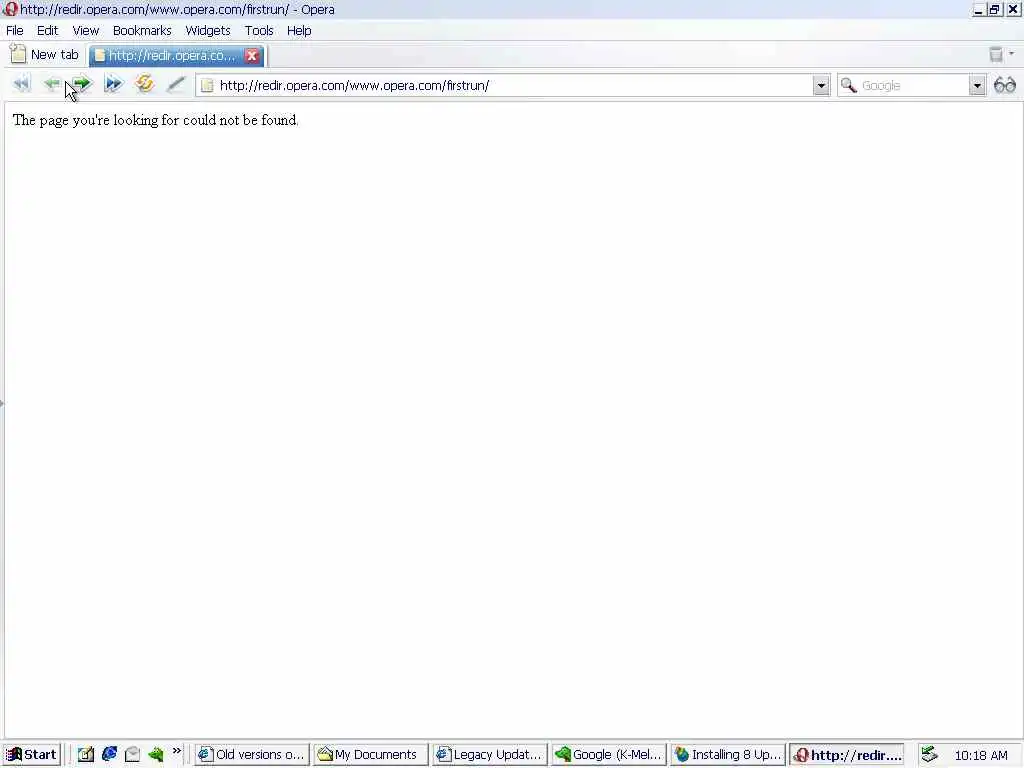Open the Help menu

pos(299,31)
